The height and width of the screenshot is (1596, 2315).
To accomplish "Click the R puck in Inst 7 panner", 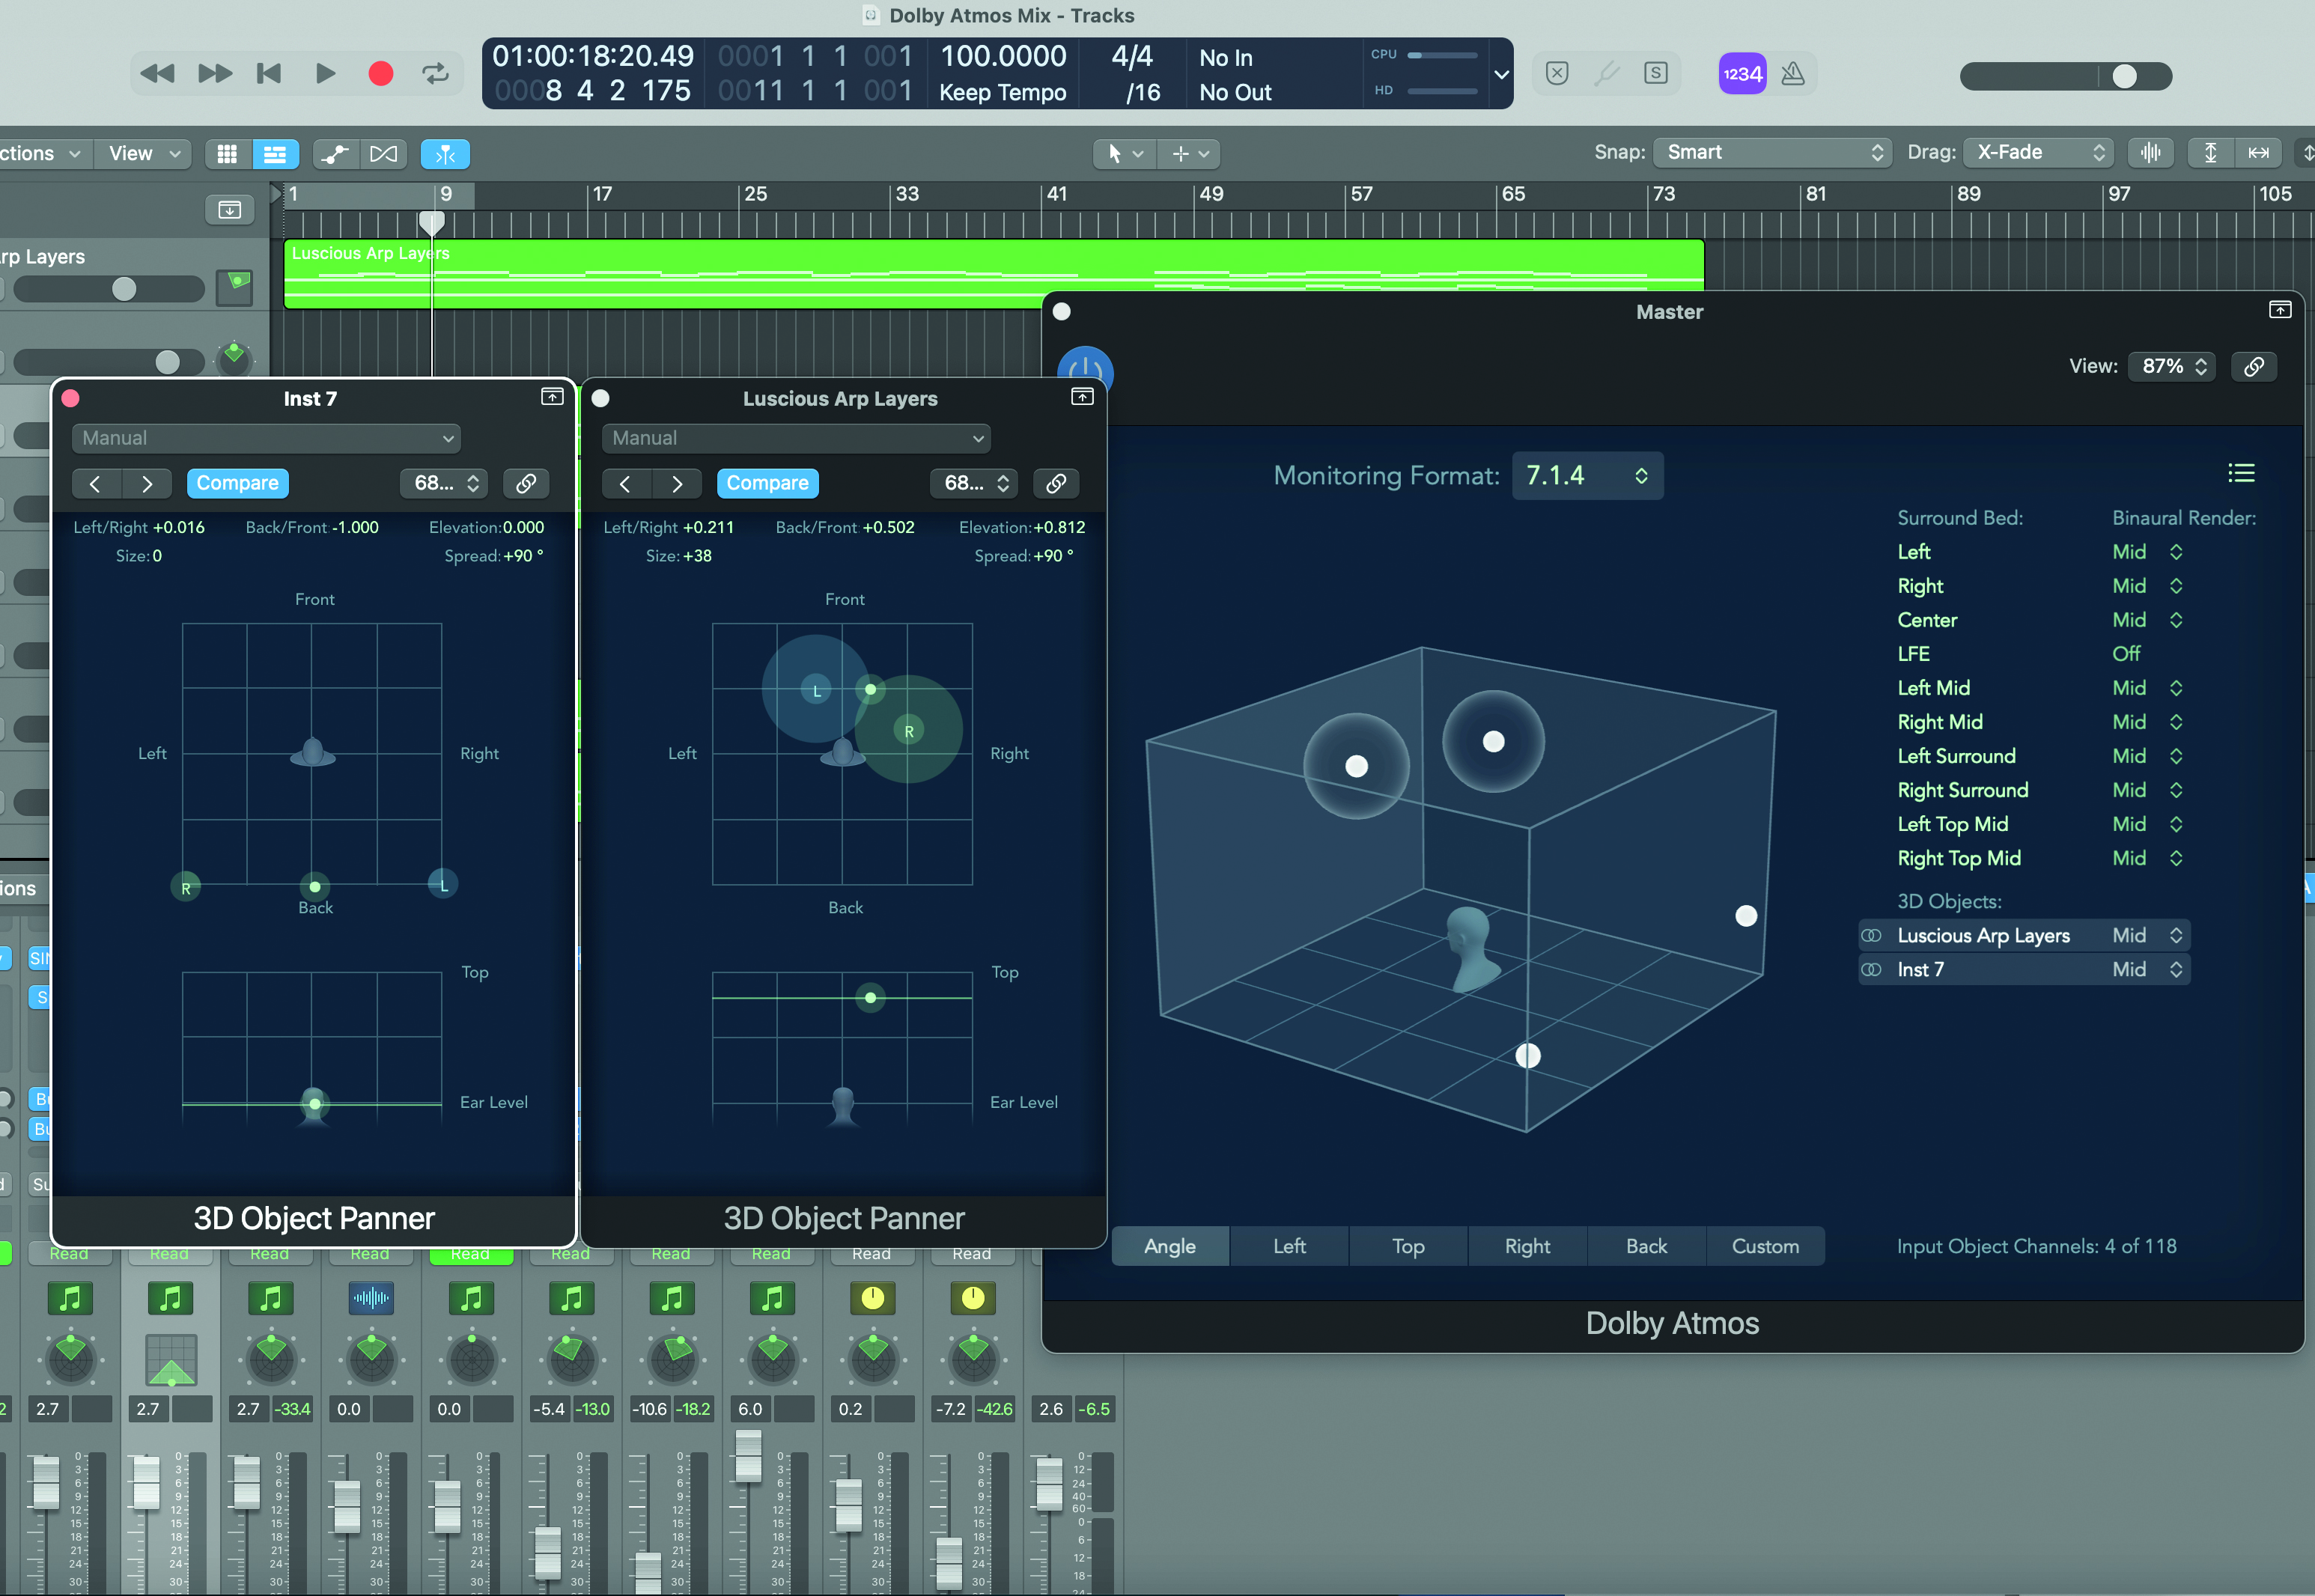I will click(186, 888).
